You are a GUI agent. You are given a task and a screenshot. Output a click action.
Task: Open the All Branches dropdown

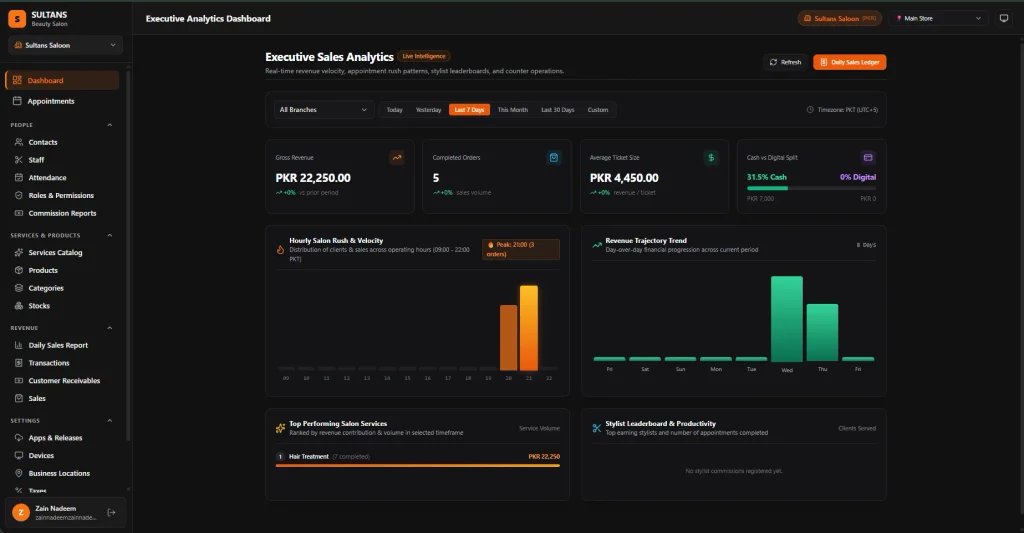323,110
